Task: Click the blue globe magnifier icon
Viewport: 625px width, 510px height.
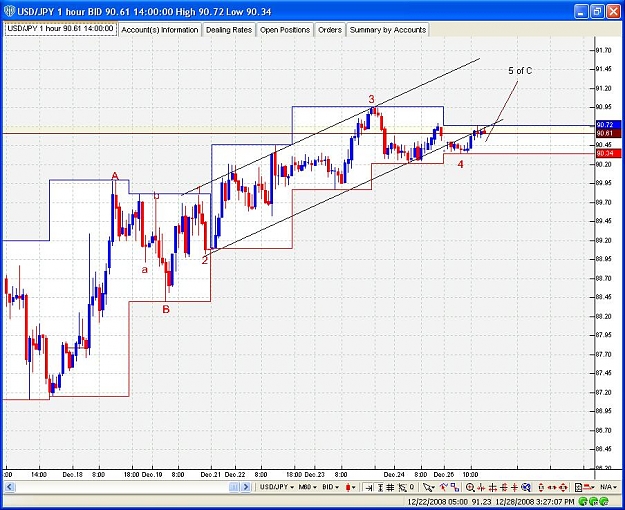Action: click(x=526, y=487)
